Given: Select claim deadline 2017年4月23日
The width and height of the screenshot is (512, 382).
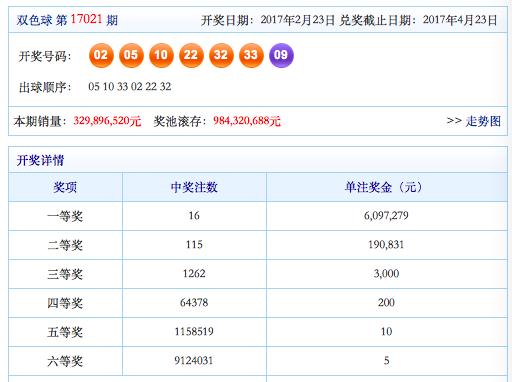Looking at the screenshot, I should [460, 20].
